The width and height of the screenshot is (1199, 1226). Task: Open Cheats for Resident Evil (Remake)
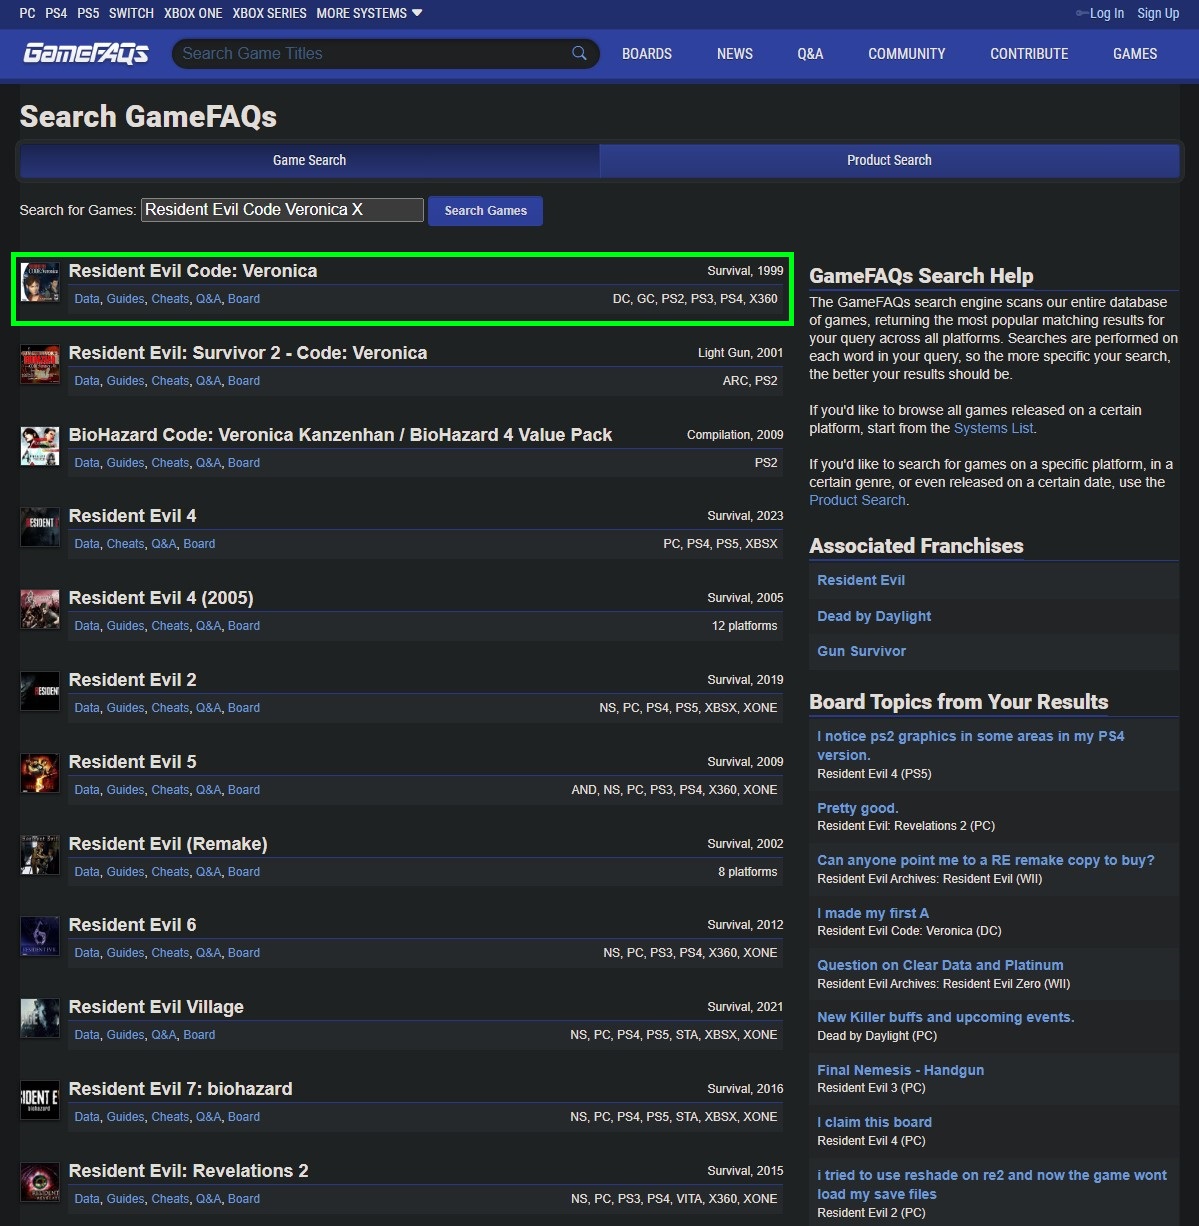tap(170, 872)
